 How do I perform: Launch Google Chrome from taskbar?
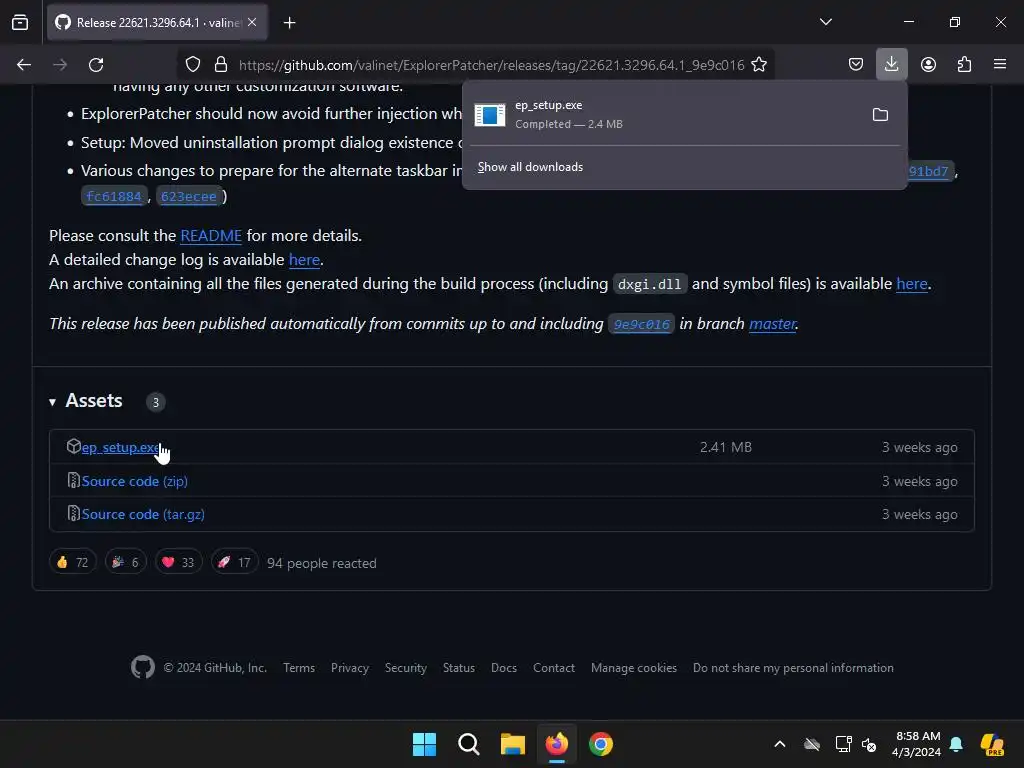coord(601,744)
